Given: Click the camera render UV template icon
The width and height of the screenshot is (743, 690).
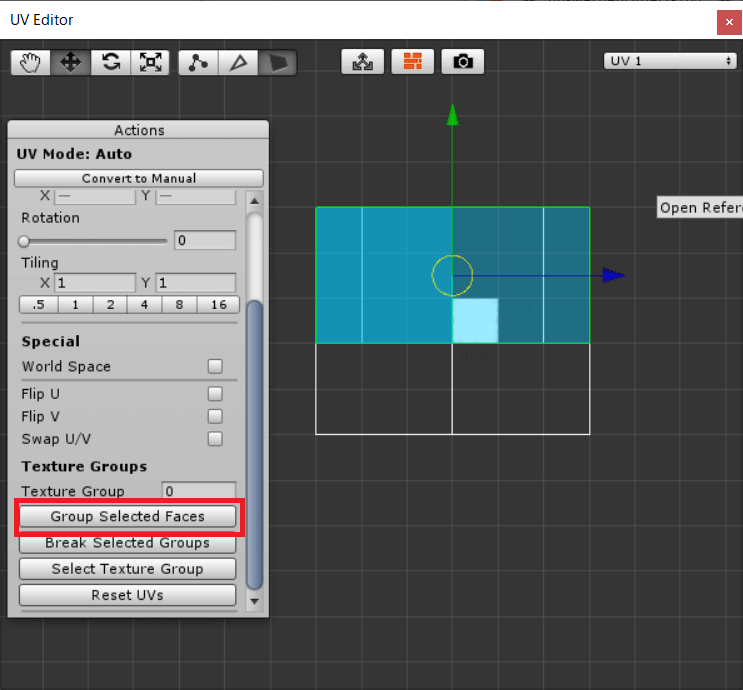Looking at the screenshot, I should 462,62.
